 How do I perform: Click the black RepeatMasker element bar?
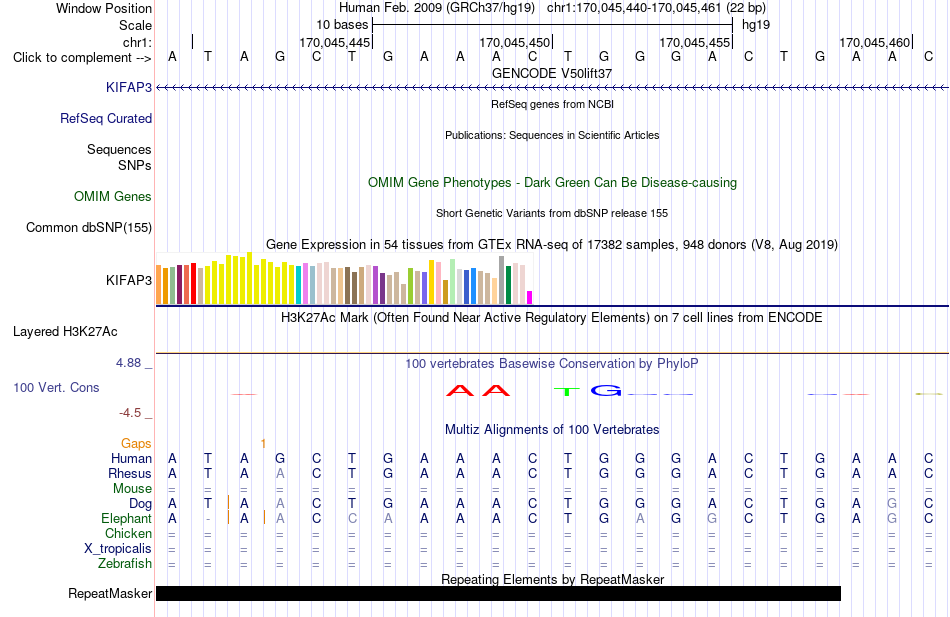coord(498,593)
